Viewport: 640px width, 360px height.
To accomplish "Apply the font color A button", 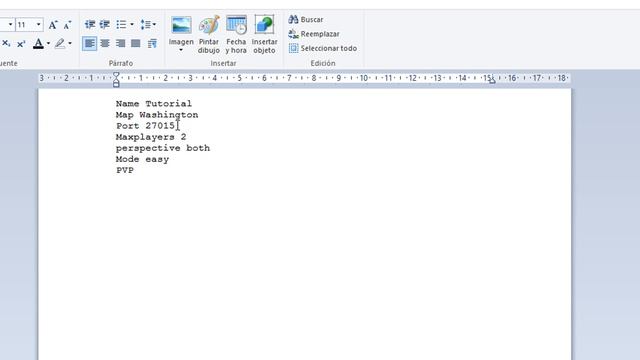I will [38, 43].
